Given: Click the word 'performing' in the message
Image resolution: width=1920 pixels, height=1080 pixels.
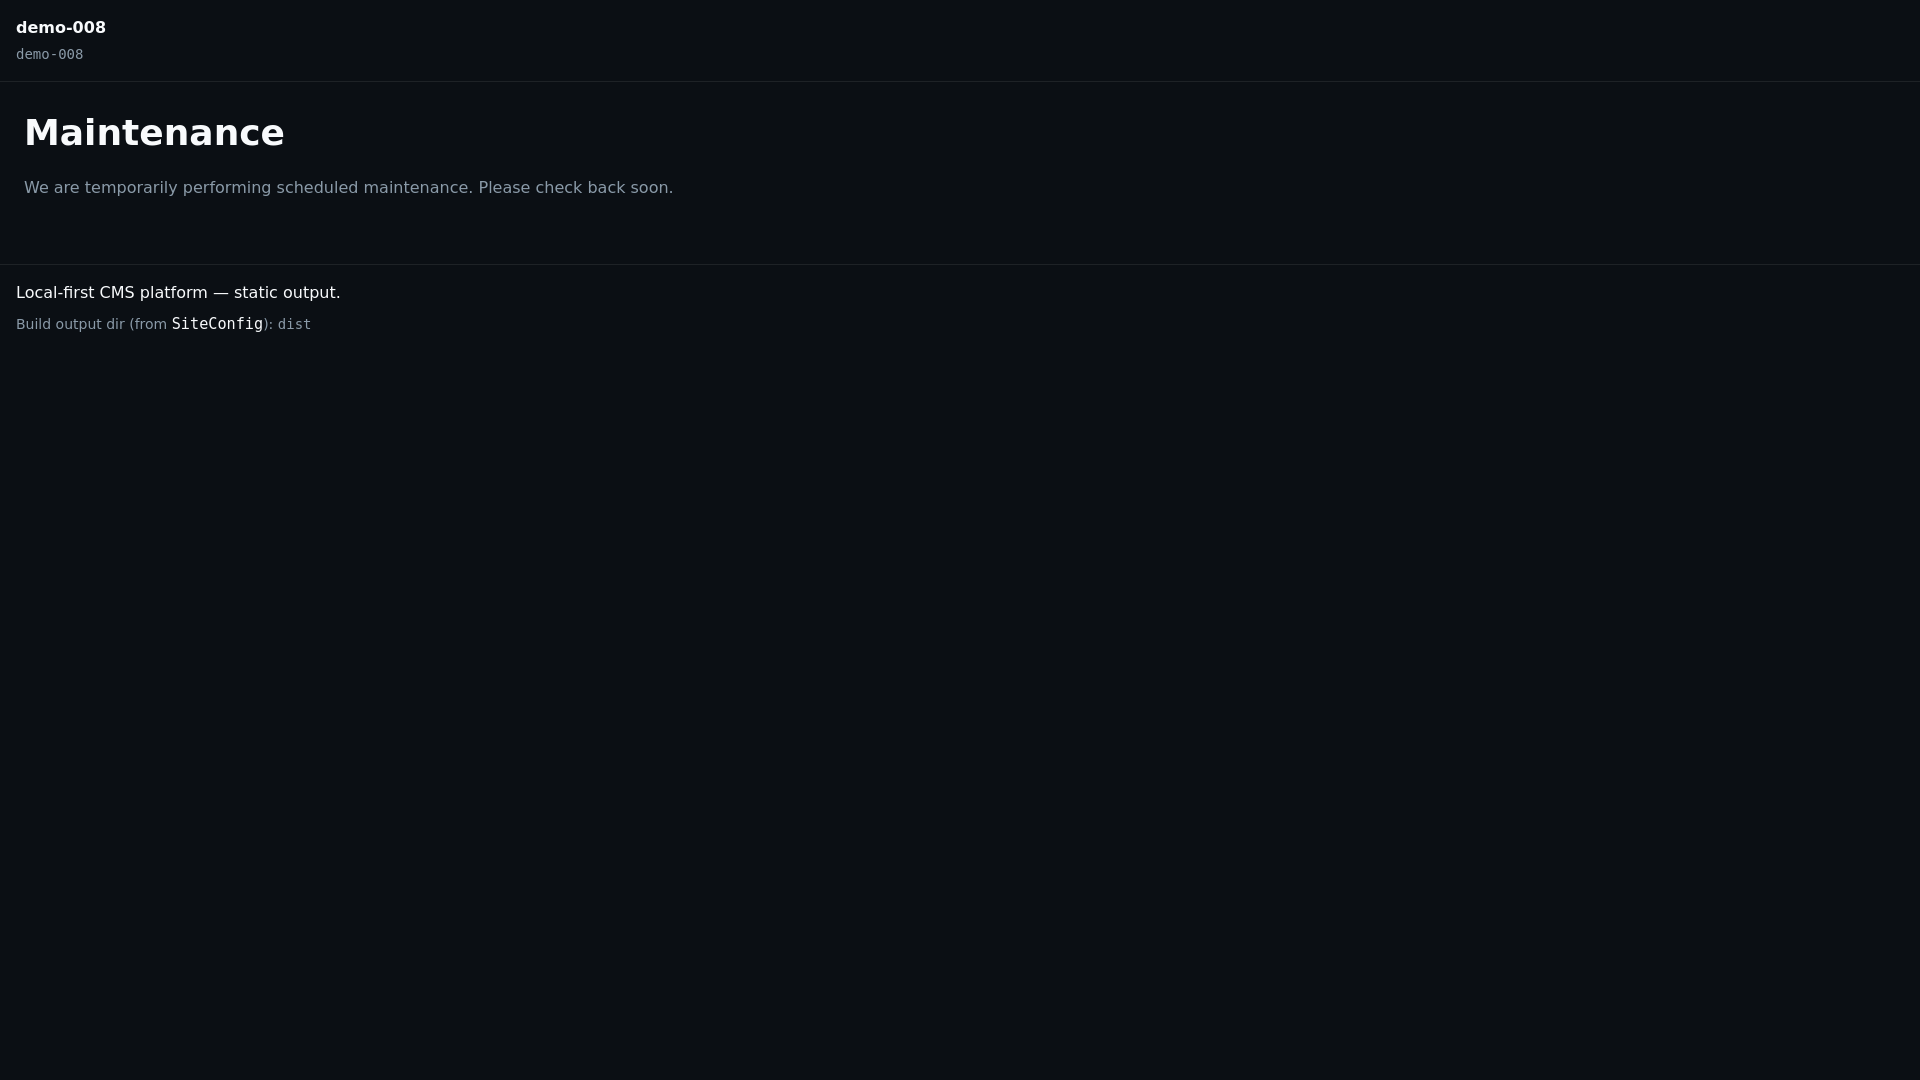Looking at the screenshot, I should 227,188.
